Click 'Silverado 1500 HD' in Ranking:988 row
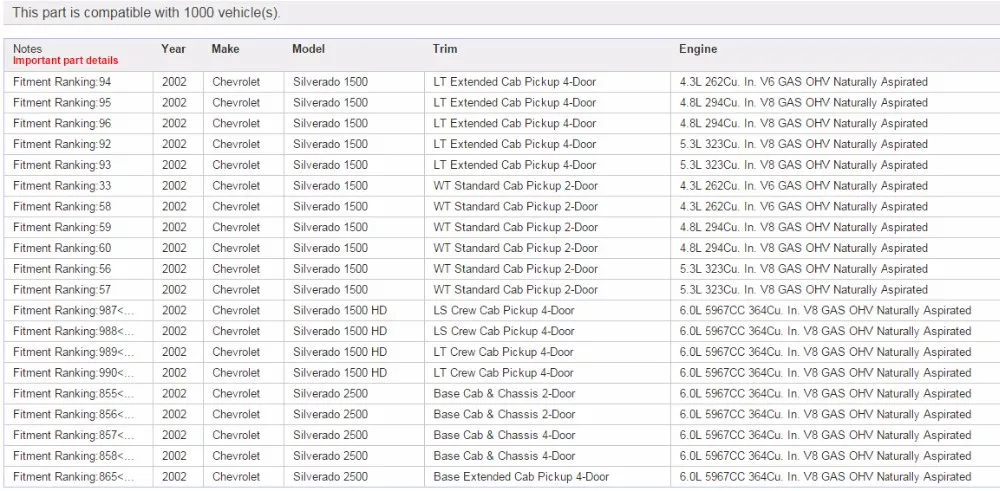Image resolution: width=1000 pixels, height=491 pixels. click(x=340, y=332)
